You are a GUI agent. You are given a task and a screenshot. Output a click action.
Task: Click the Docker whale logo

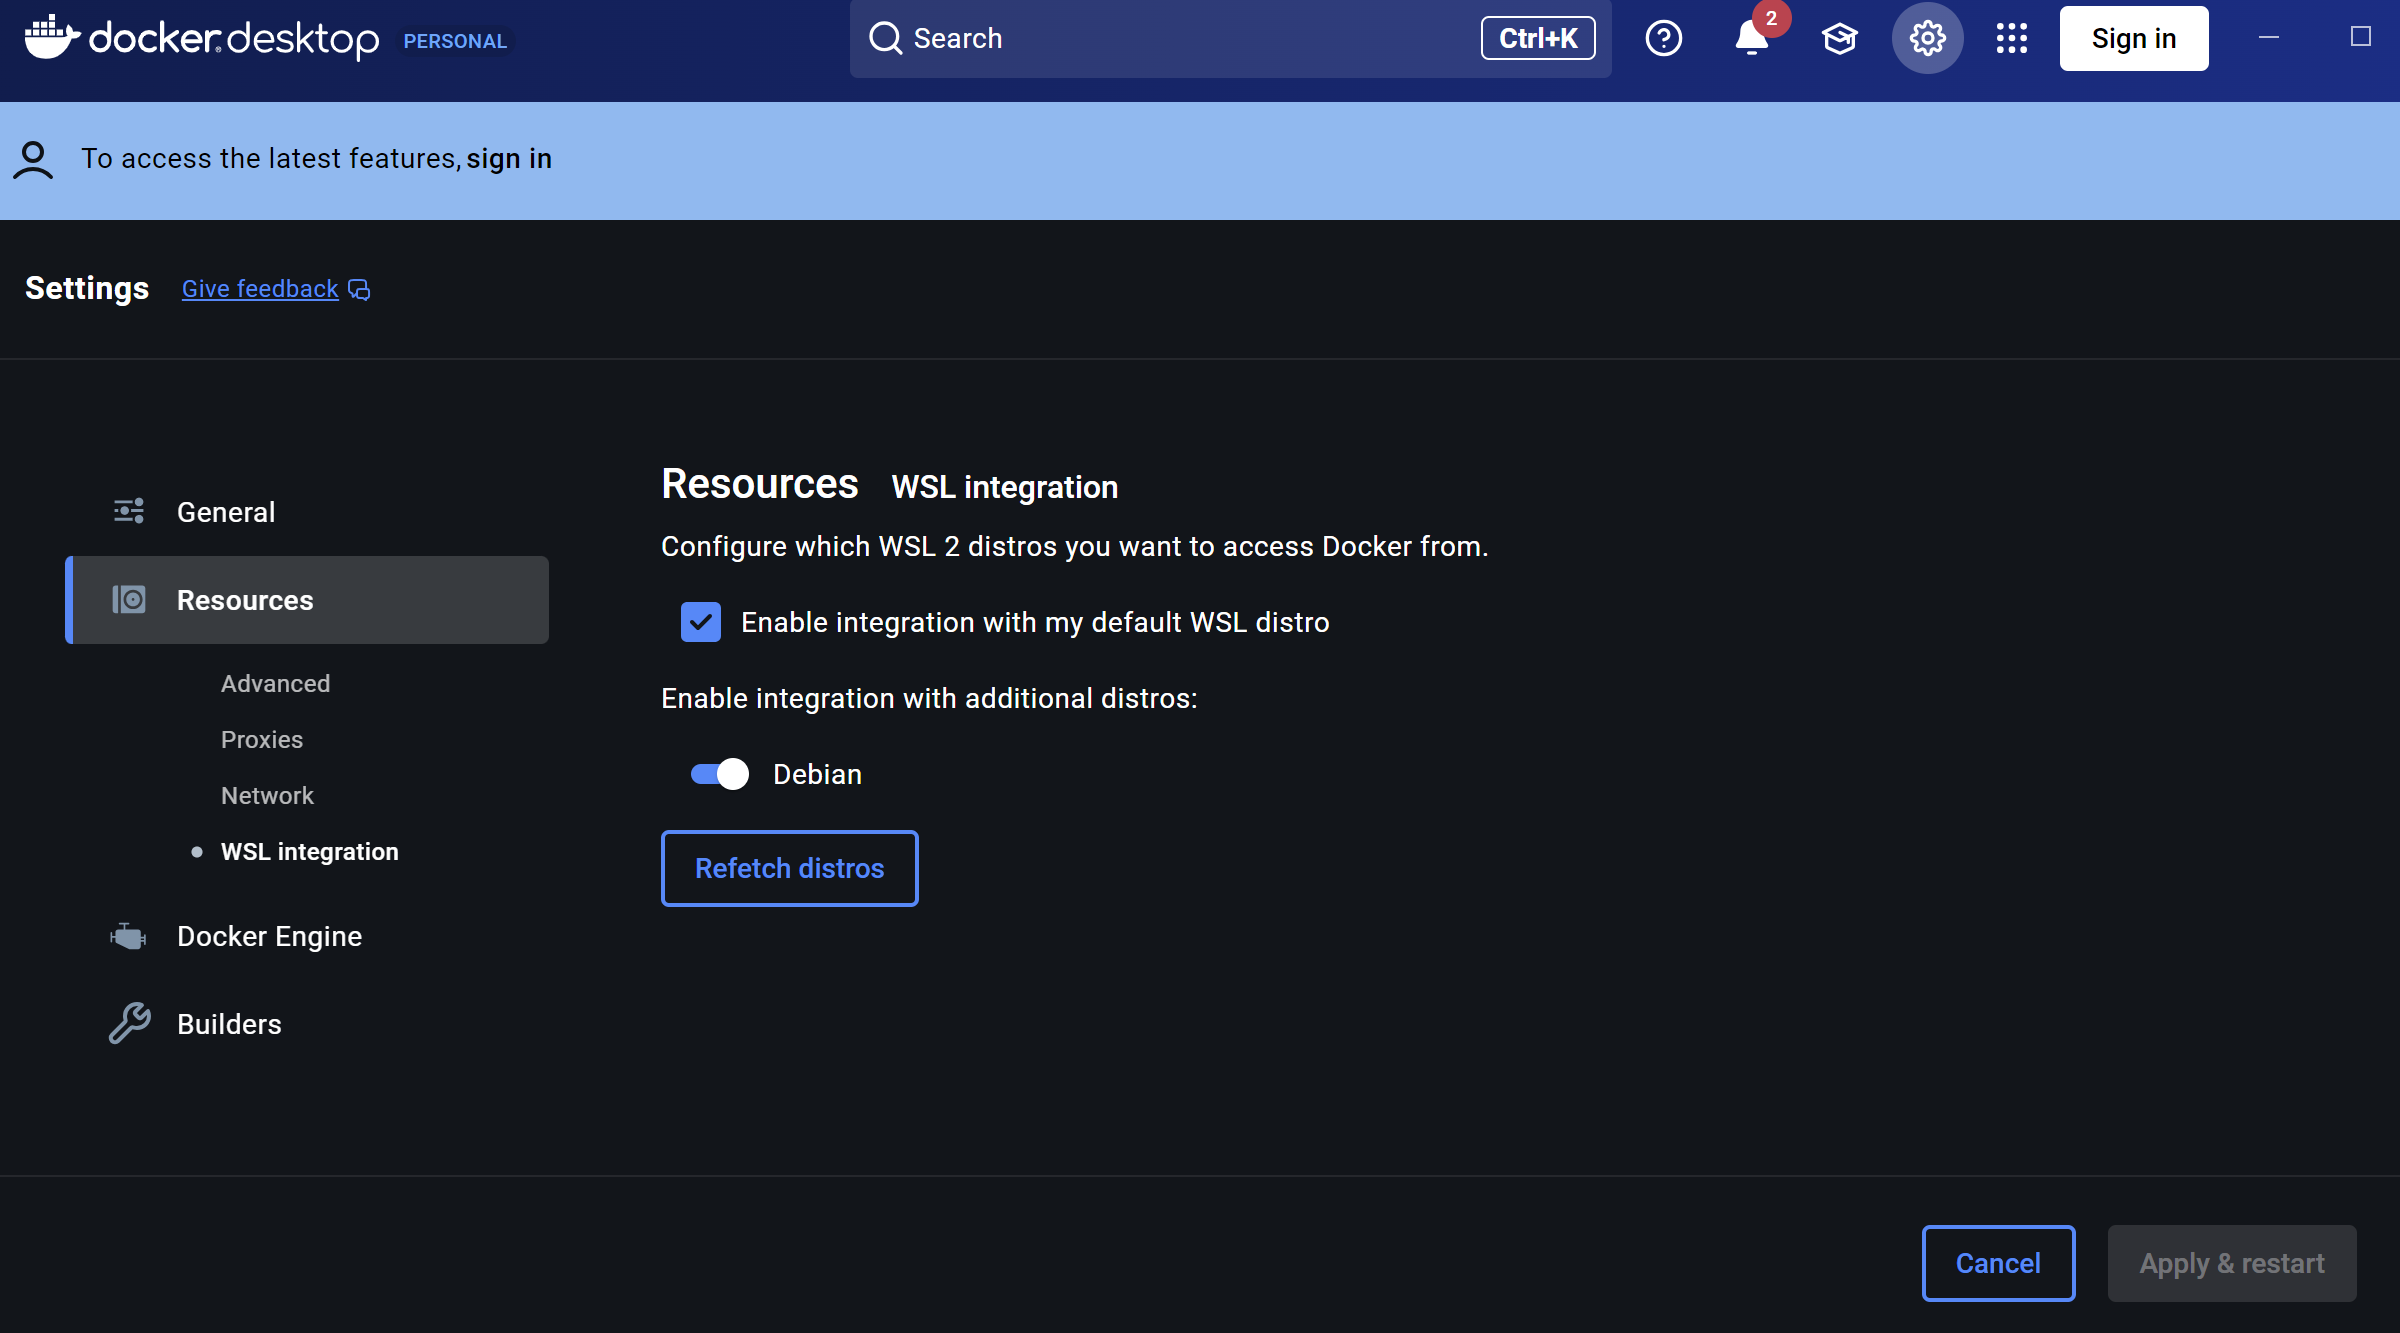[52, 37]
